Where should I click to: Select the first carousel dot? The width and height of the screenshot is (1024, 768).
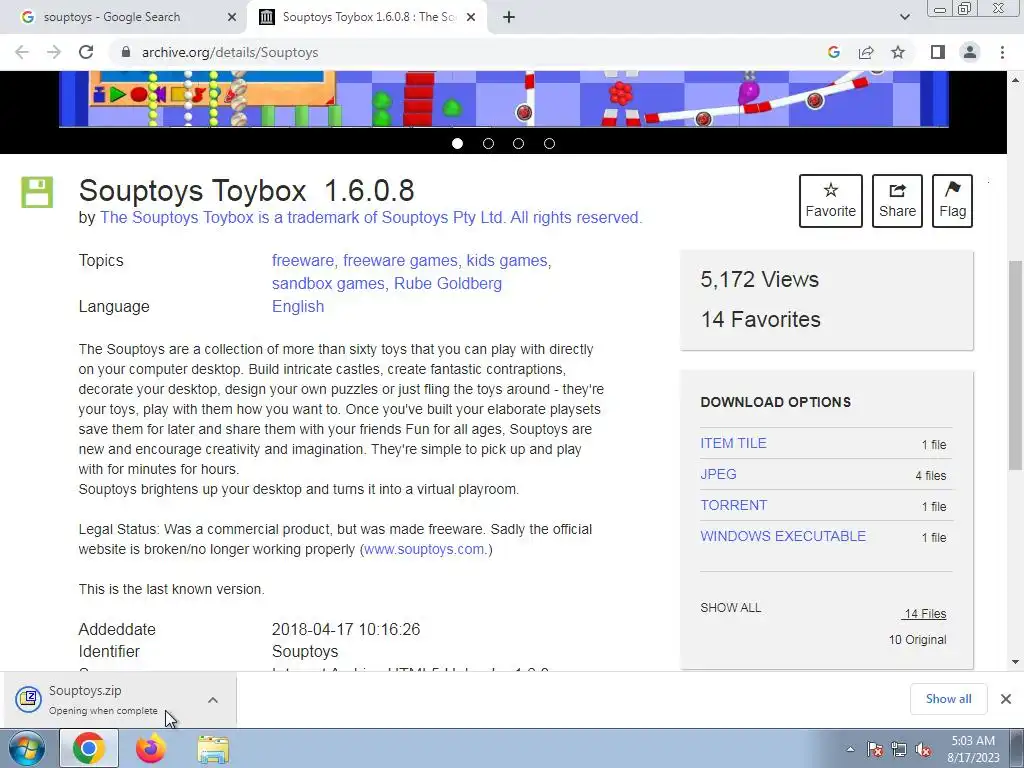click(457, 144)
